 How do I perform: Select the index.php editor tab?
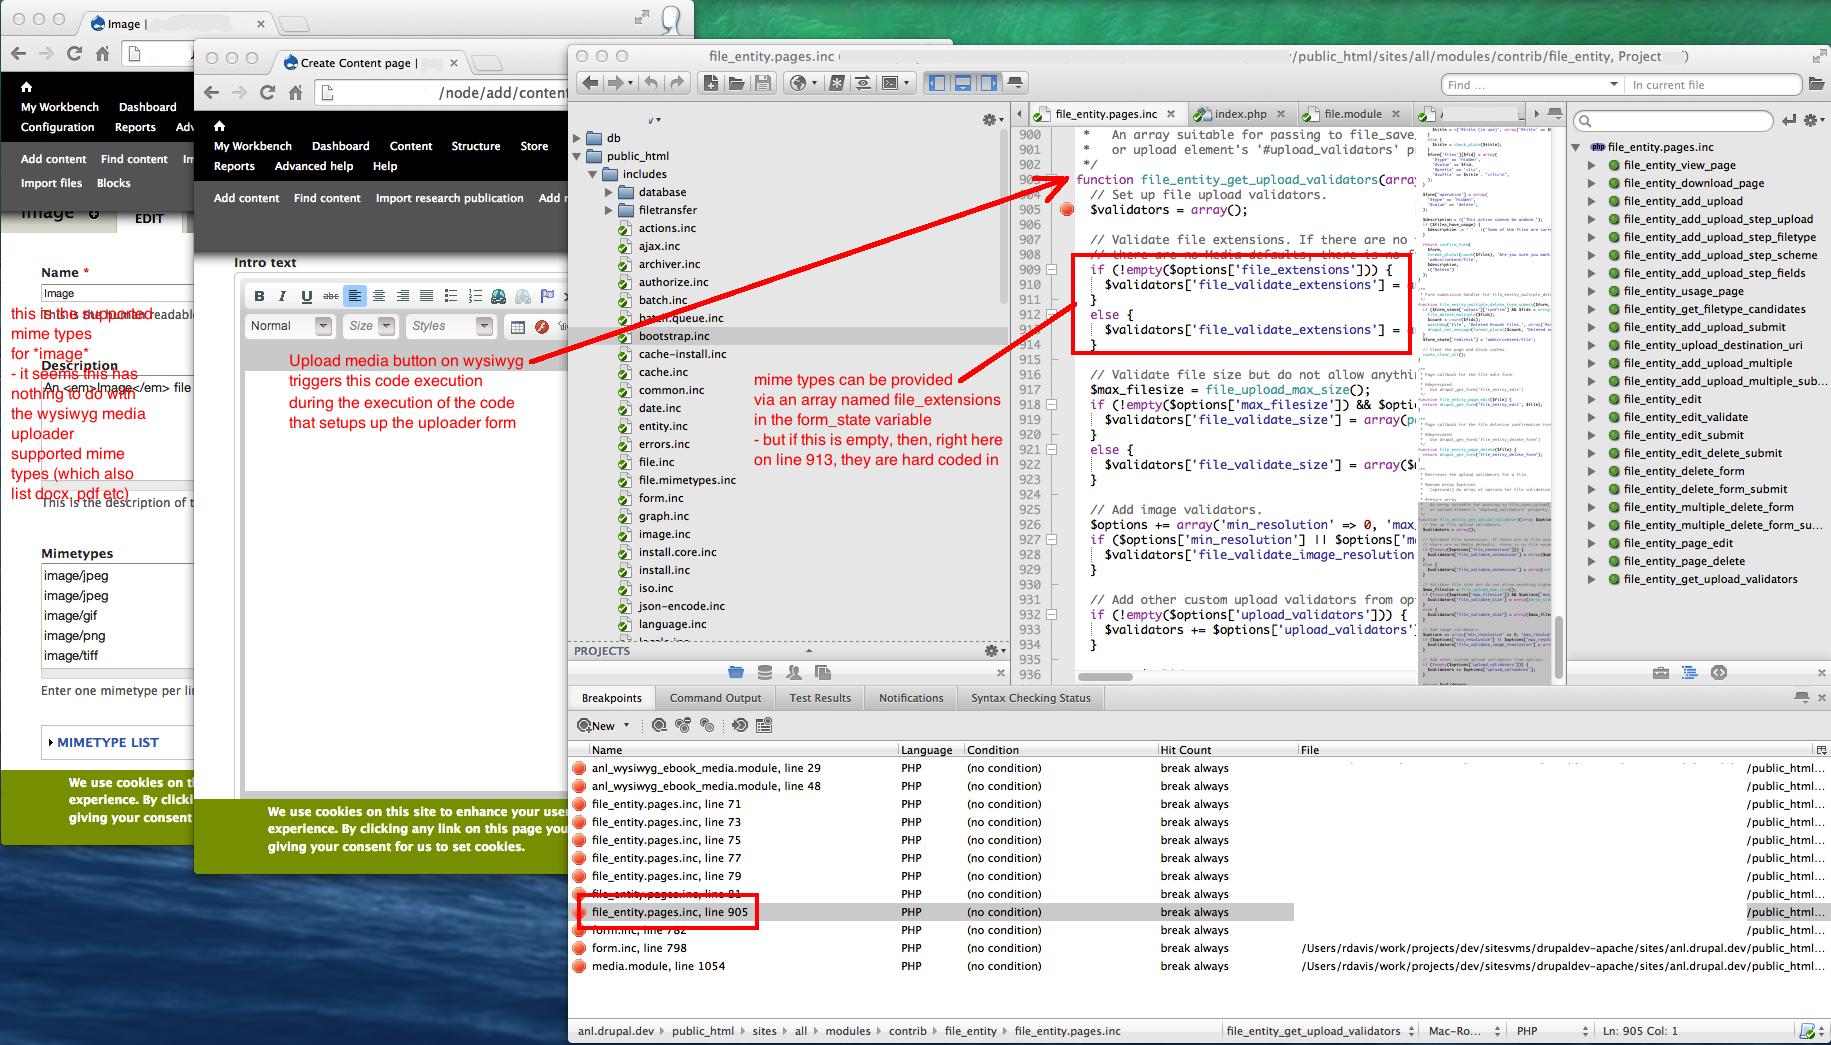pos(1240,114)
